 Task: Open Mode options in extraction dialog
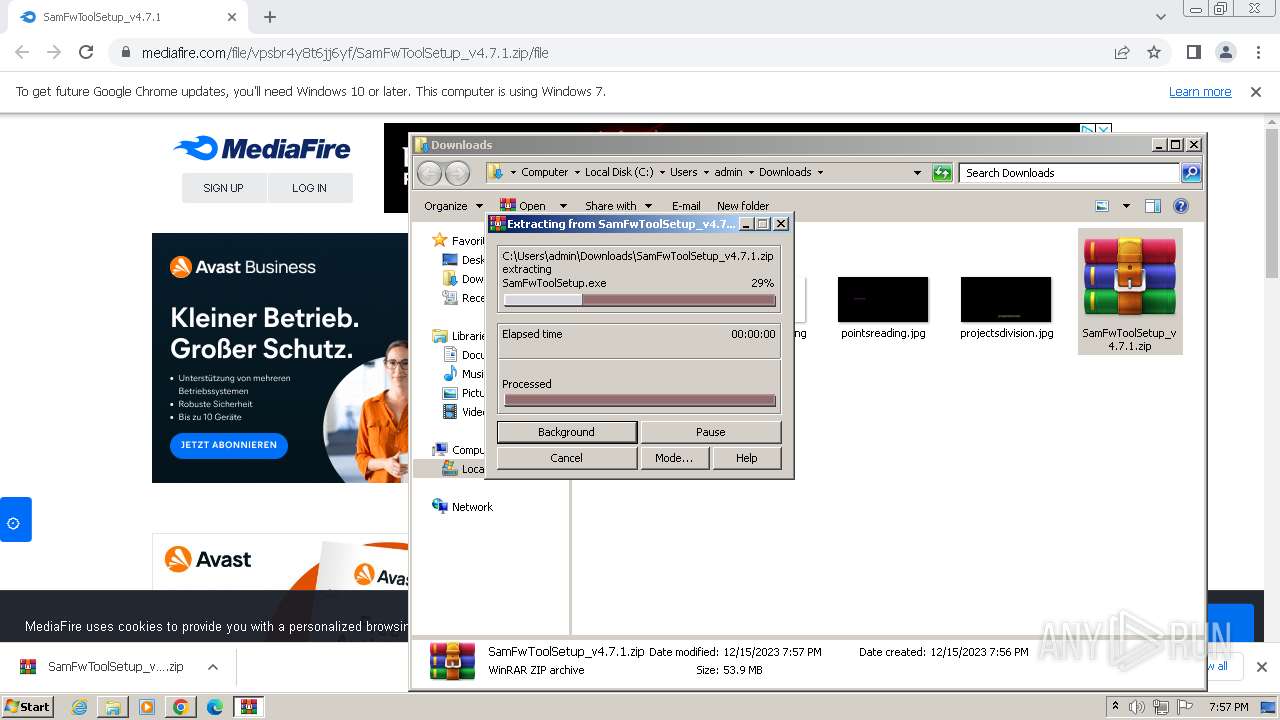point(674,458)
